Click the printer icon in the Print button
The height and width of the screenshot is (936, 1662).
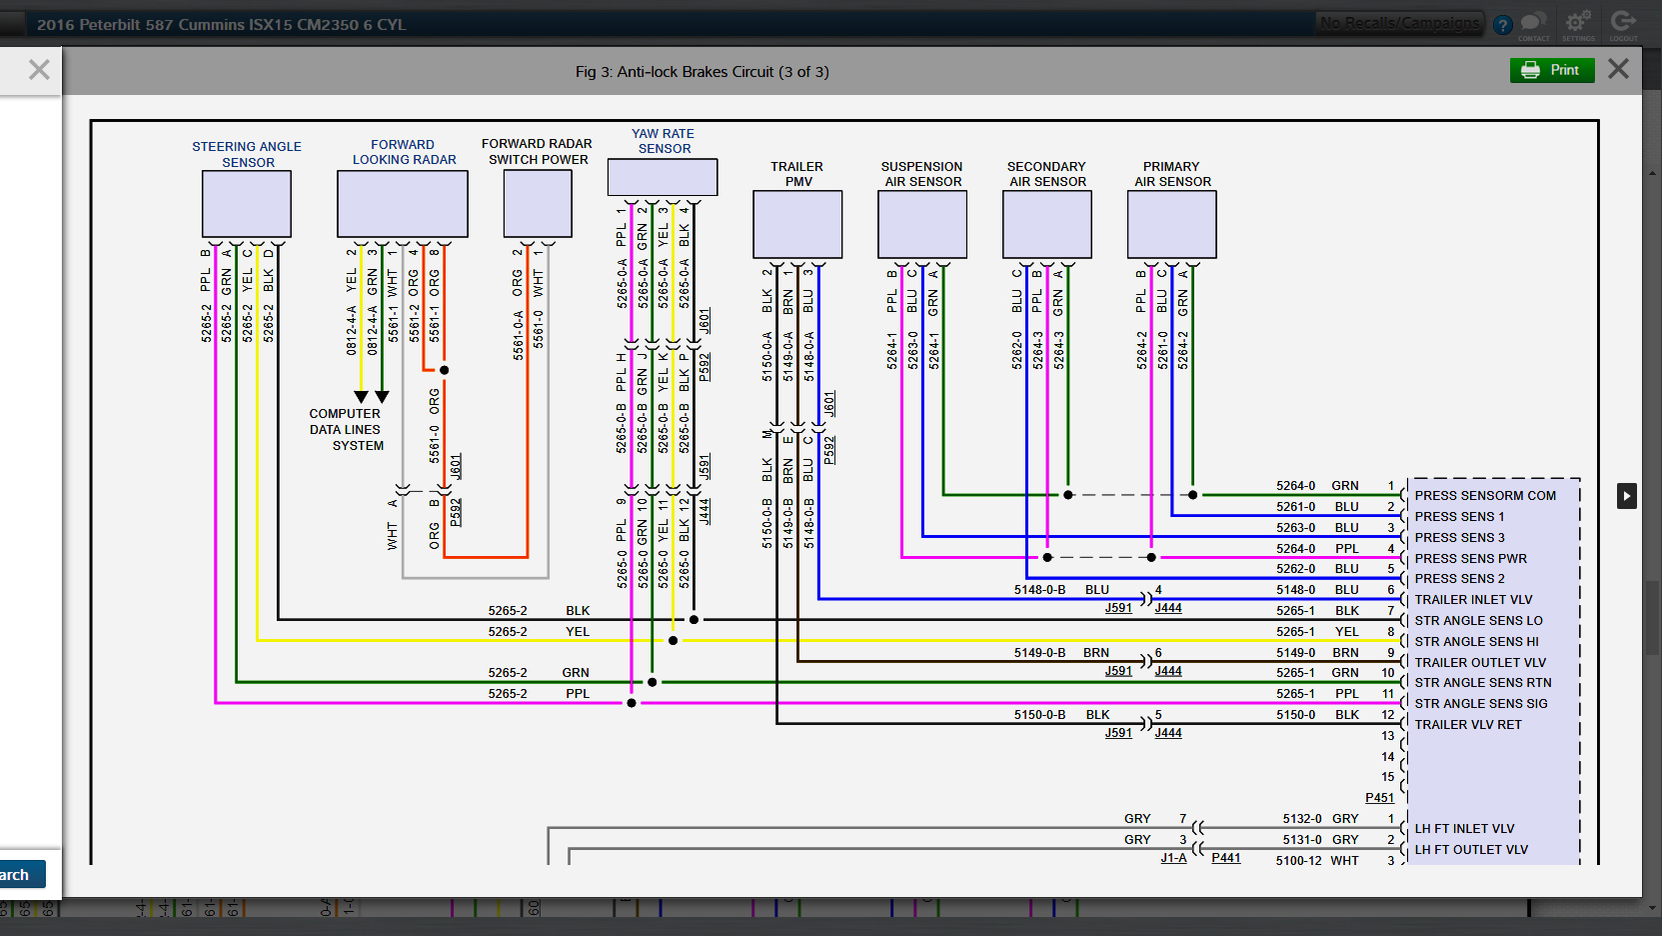[x=1529, y=70]
